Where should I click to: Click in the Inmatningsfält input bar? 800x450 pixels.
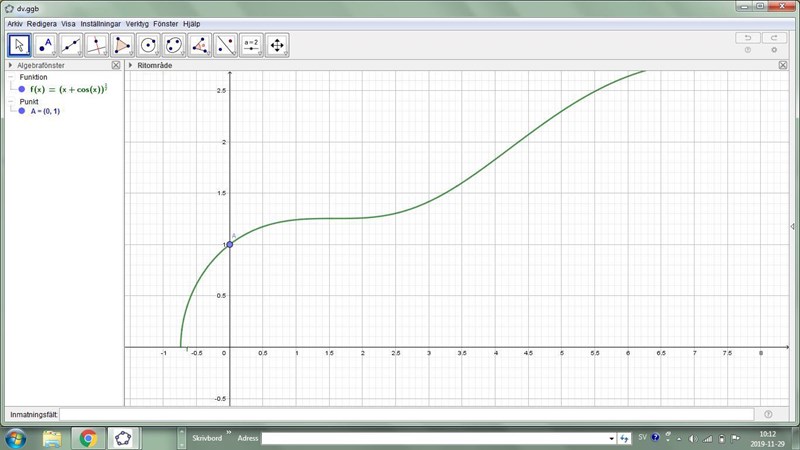(x=405, y=414)
